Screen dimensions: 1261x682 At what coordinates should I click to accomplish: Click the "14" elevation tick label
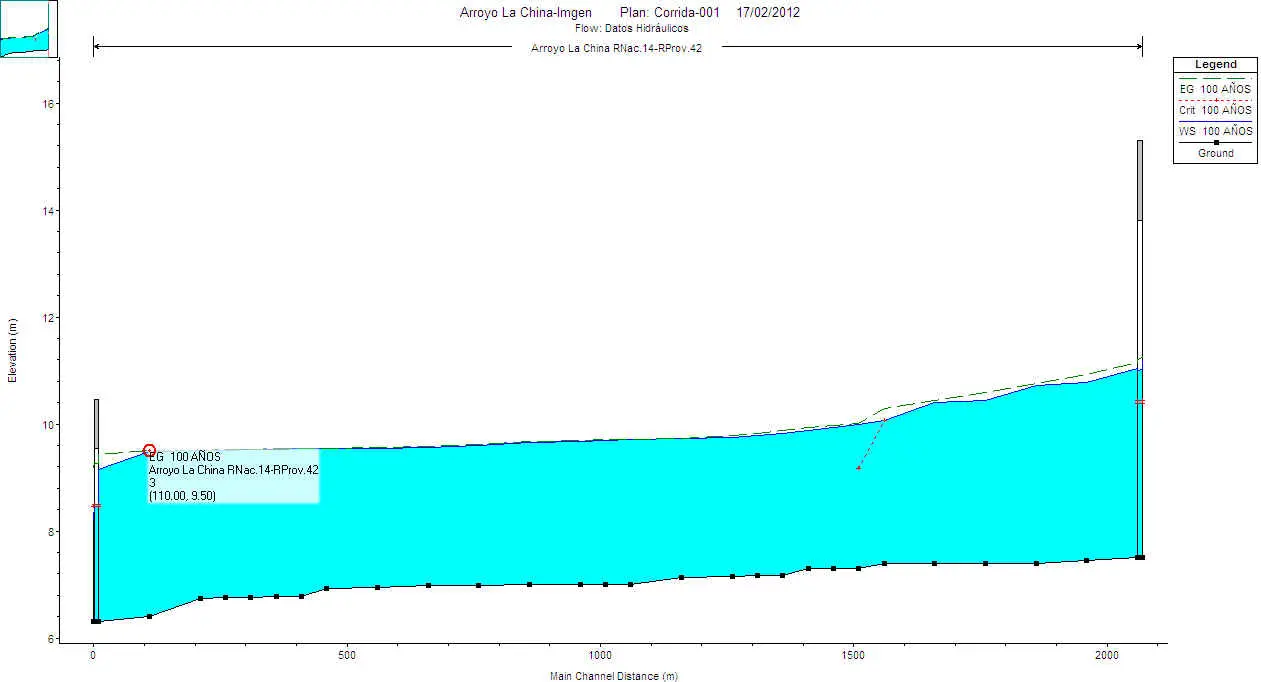[x=48, y=211]
